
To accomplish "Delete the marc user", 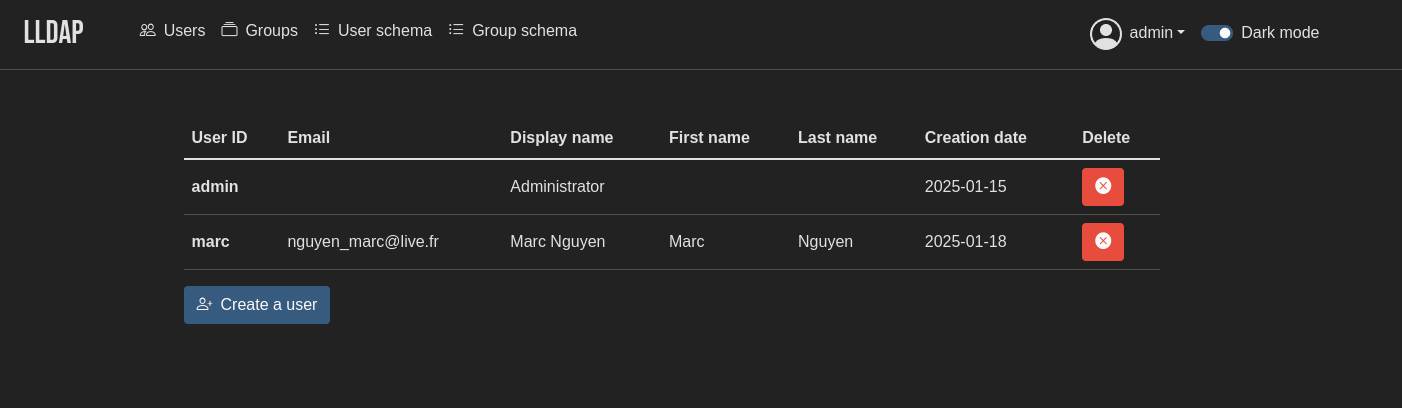I will pyautogui.click(x=1102, y=242).
